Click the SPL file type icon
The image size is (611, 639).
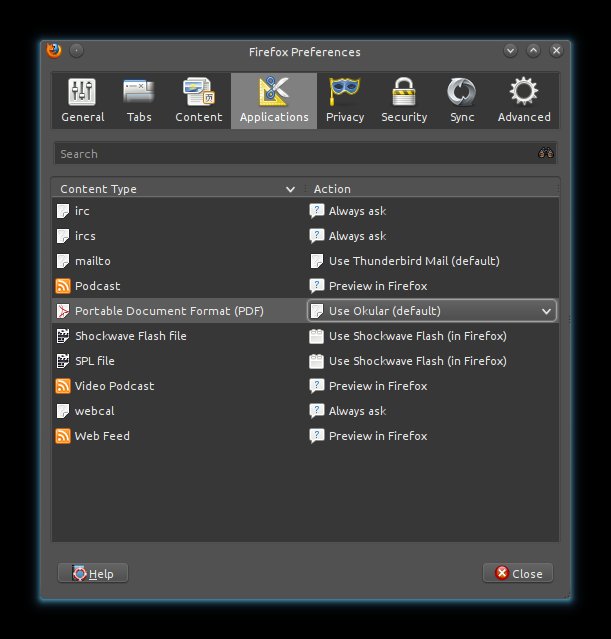click(63, 361)
